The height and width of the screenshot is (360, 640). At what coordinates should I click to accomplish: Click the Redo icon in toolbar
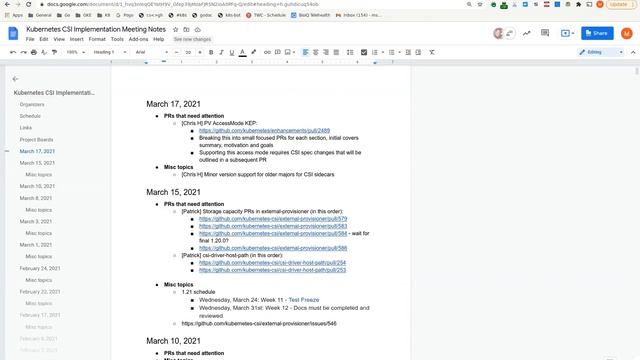(x=23, y=52)
